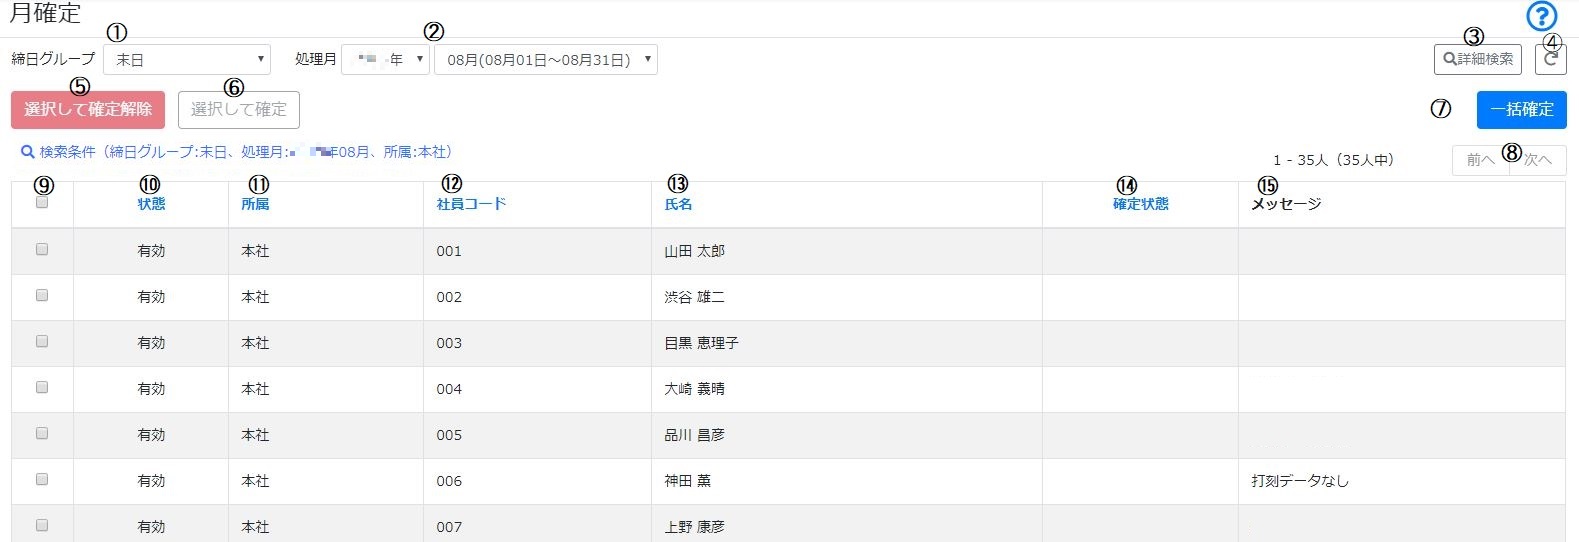Click name 品川 昌彦
The height and width of the screenshot is (542, 1579).
click(x=695, y=435)
